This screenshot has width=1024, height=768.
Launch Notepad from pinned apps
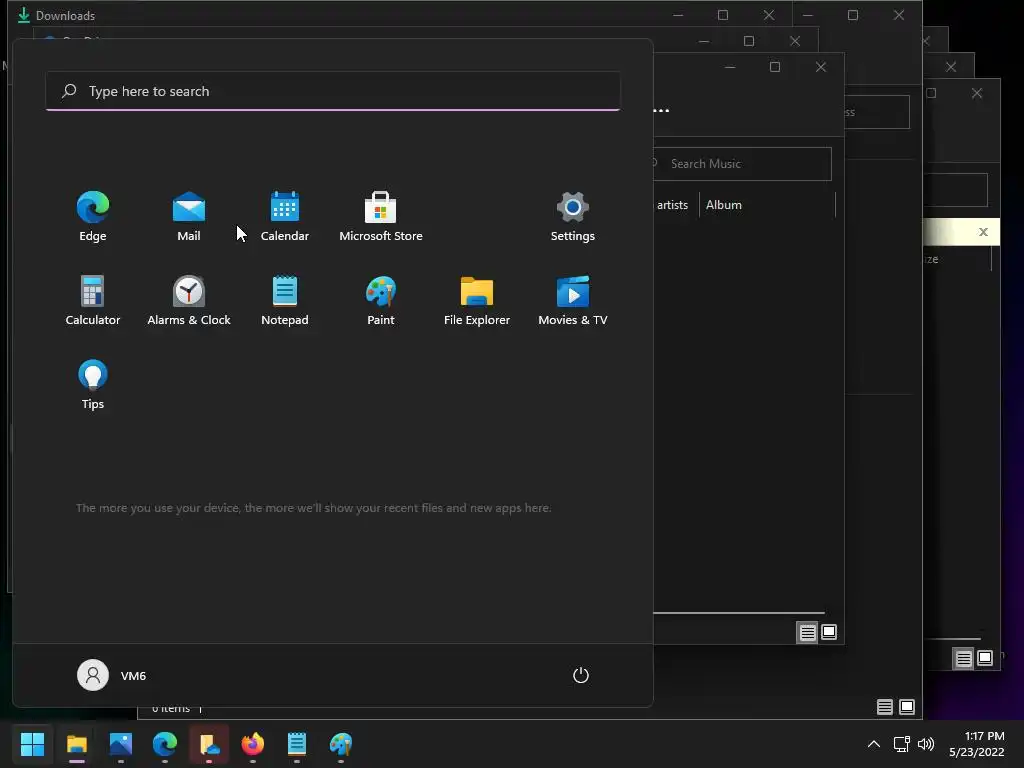coord(285,301)
